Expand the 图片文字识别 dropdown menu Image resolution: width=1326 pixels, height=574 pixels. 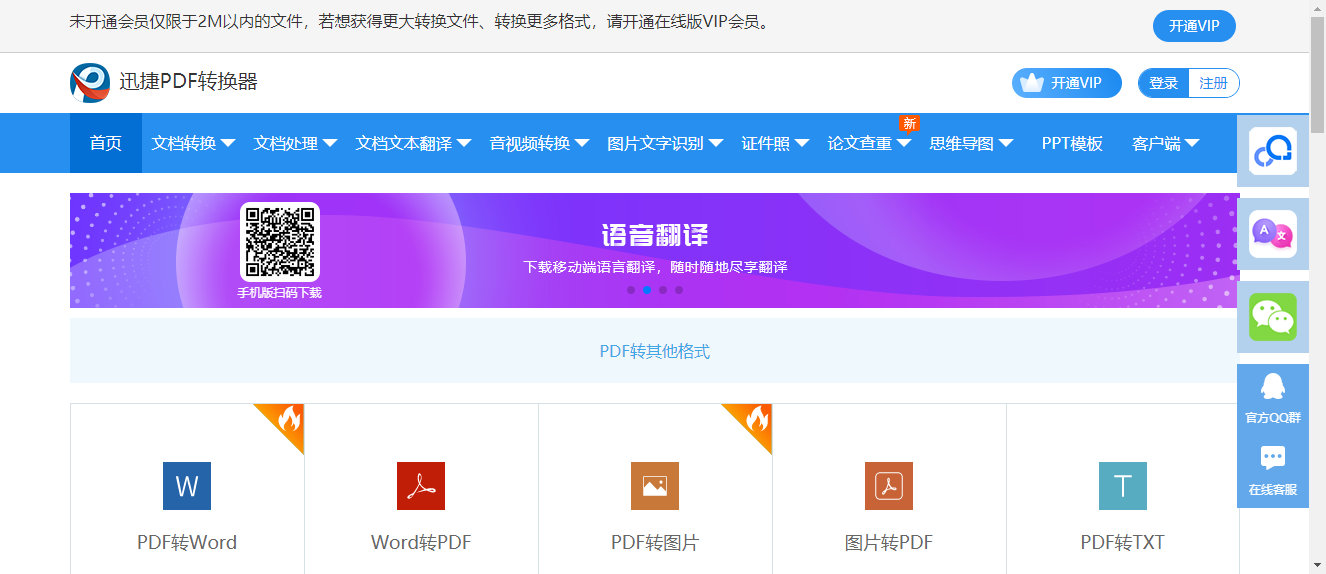coord(665,143)
